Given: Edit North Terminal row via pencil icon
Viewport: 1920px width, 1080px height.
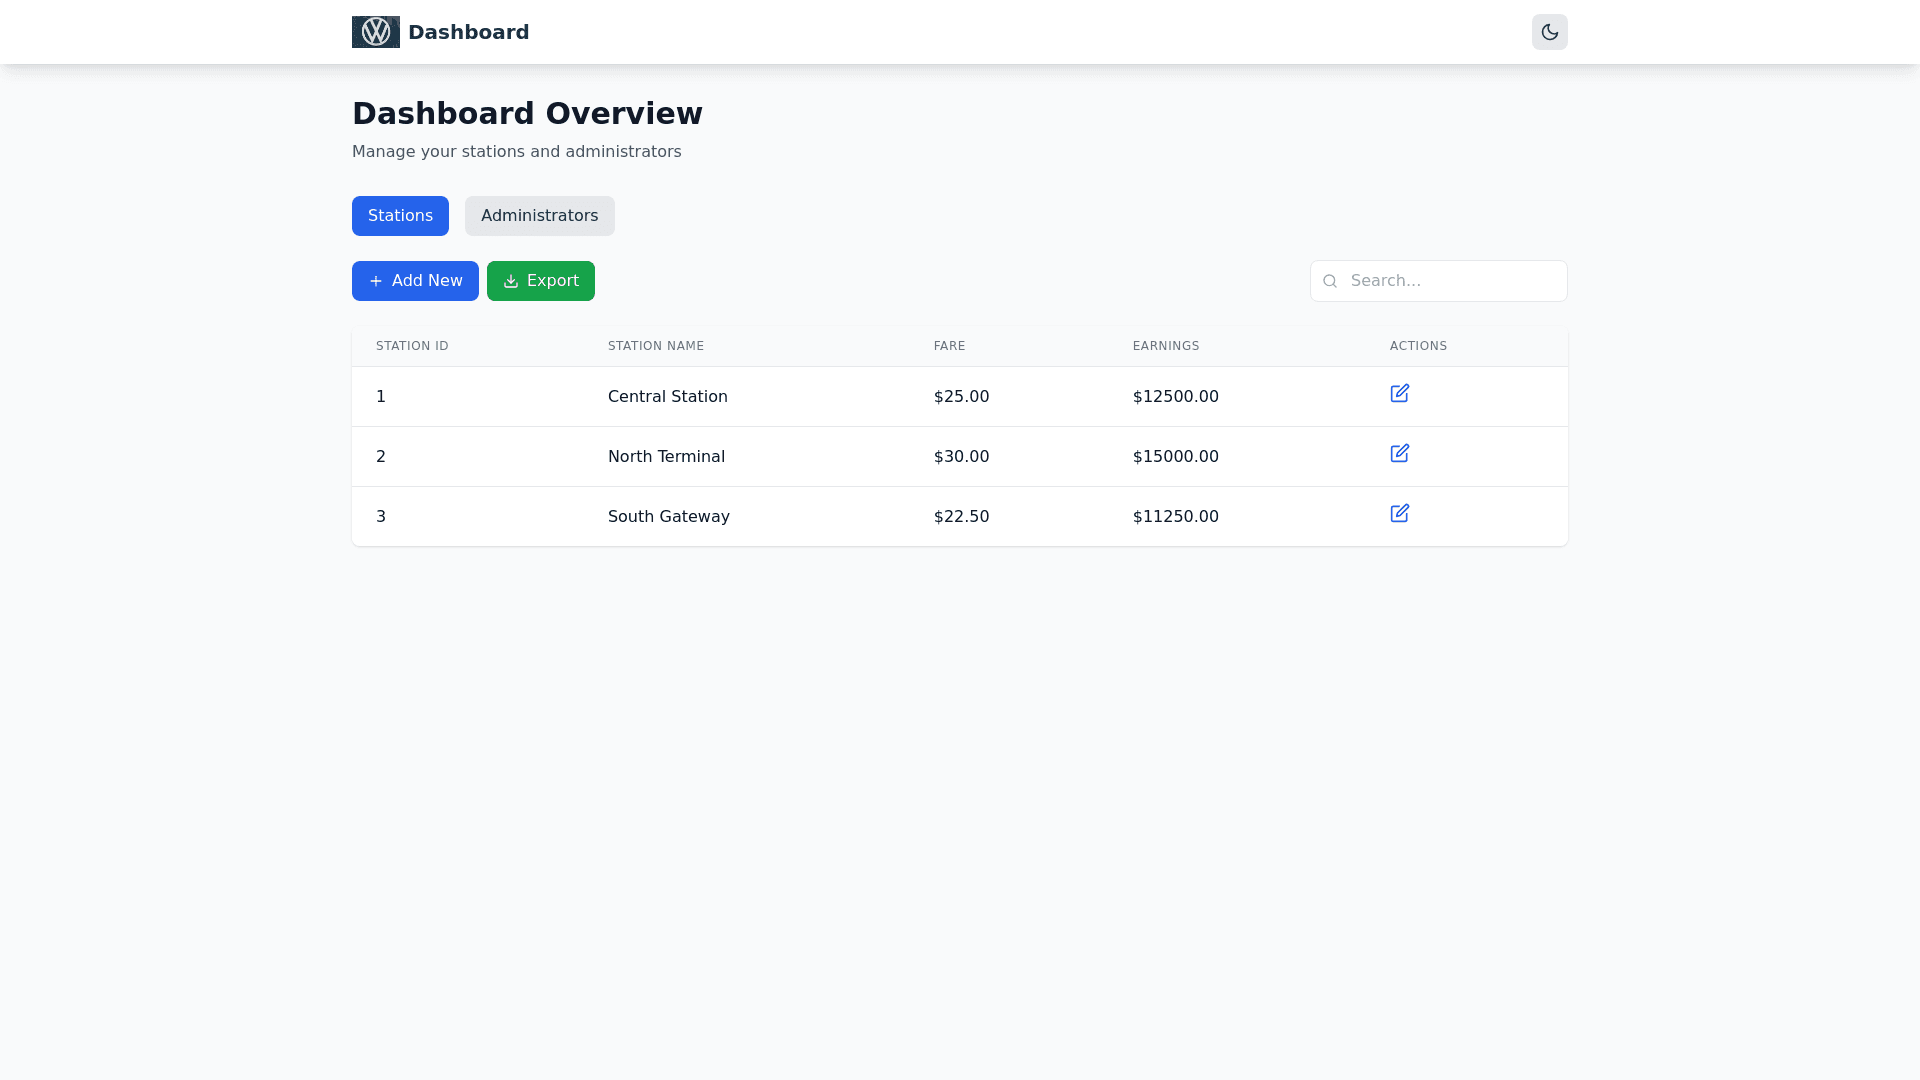Looking at the screenshot, I should tap(1399, 454).
